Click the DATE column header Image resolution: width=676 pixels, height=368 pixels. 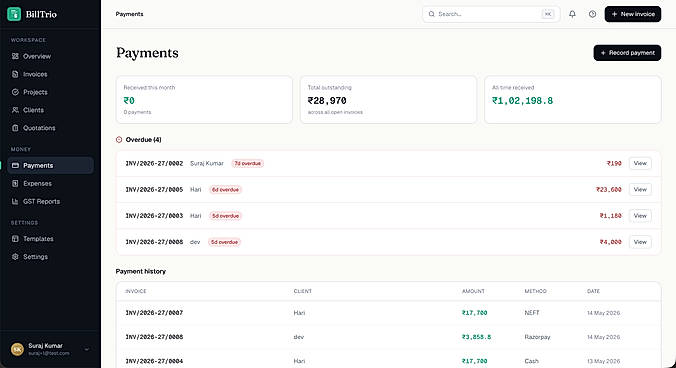[593, 291]
